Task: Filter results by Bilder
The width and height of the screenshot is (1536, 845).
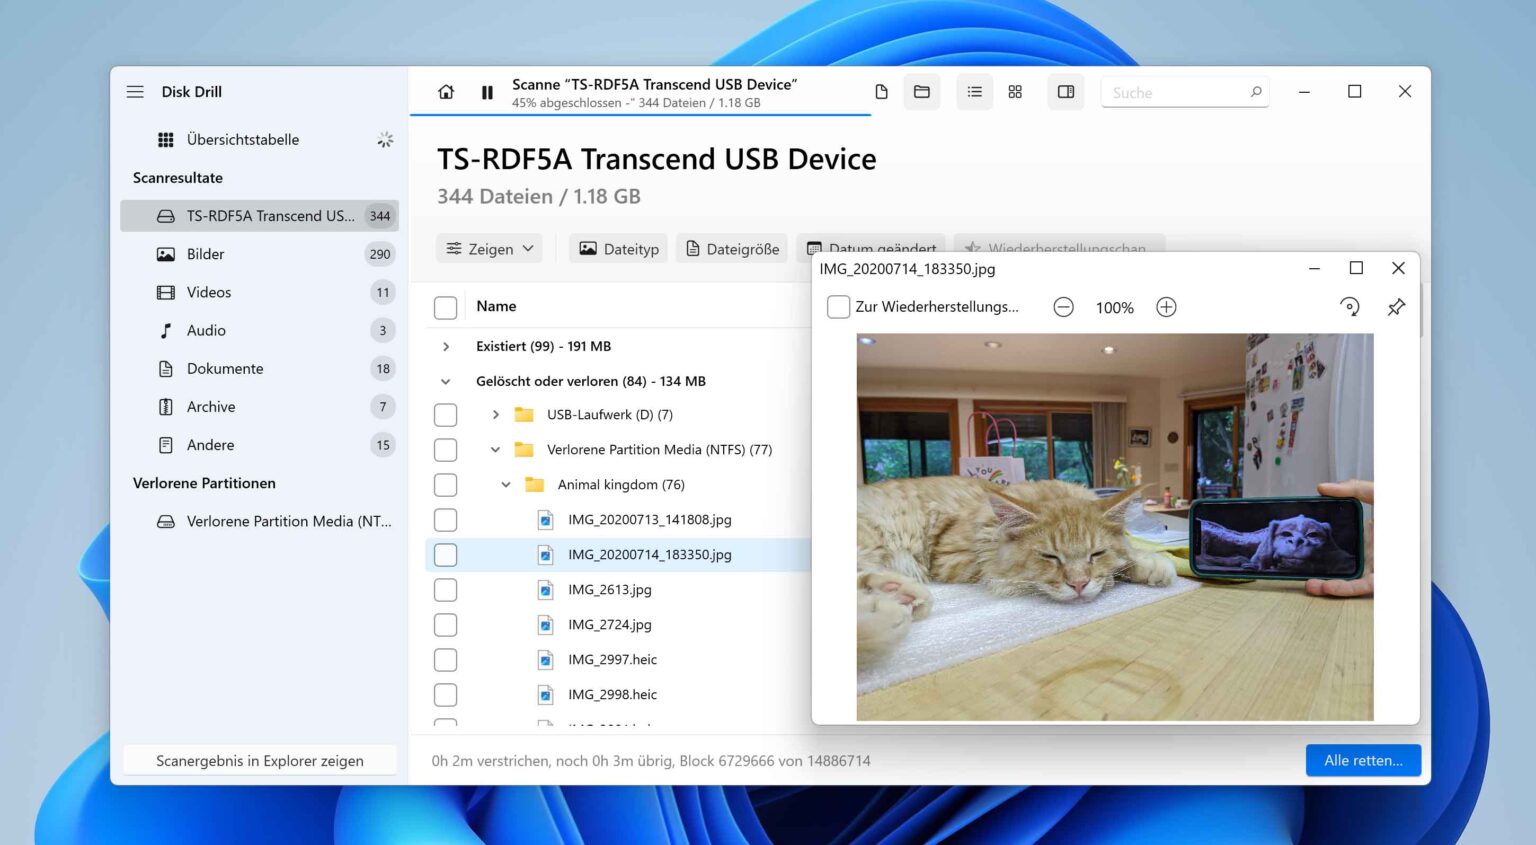Action: pos(260,254)
